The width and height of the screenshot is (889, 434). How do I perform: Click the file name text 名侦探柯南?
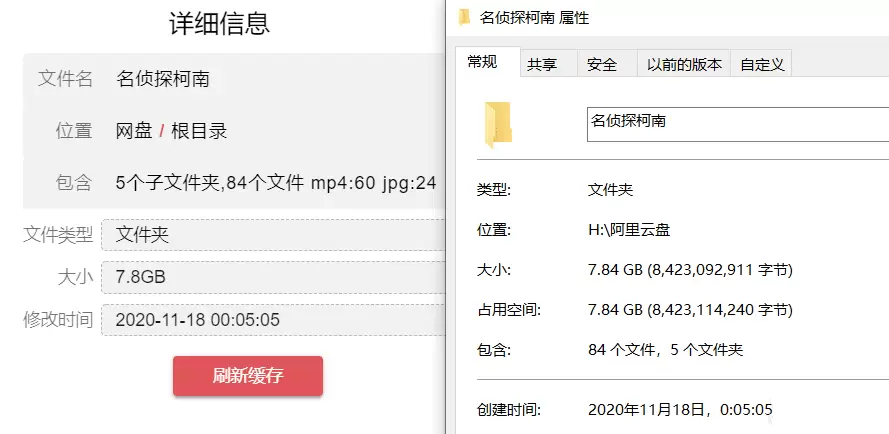[x=163, y=78]
